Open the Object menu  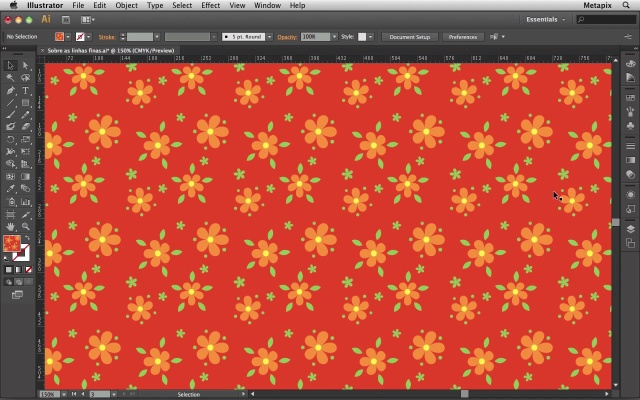[127, 5]
